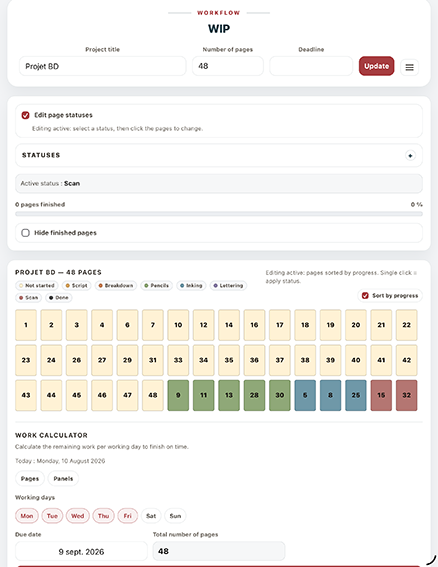Click page tile 33
This screenshot has height=567, width=438.
point(178,360)
